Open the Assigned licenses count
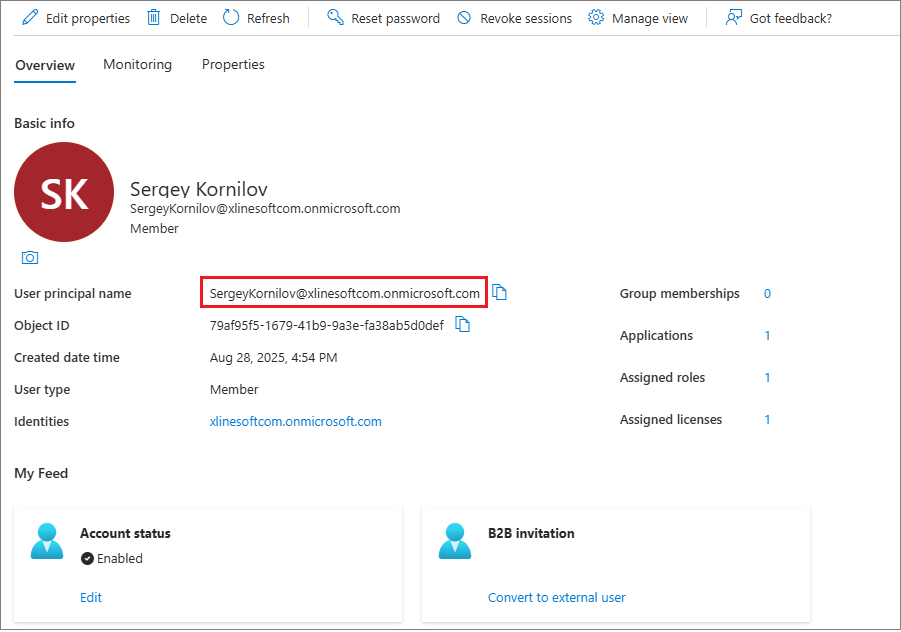 tap(767, 419)
